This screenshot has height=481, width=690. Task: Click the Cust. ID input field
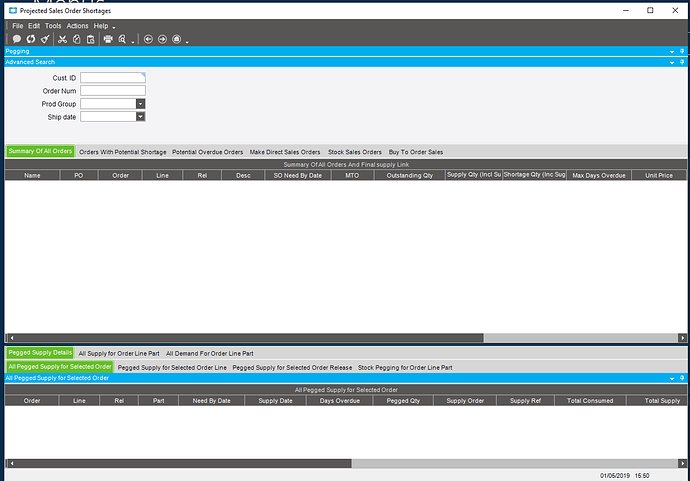tap(113, 78)
